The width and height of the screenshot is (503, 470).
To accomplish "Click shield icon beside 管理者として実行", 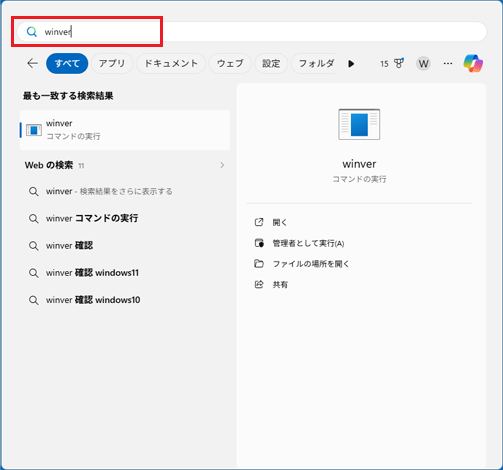I will point(259,243).
